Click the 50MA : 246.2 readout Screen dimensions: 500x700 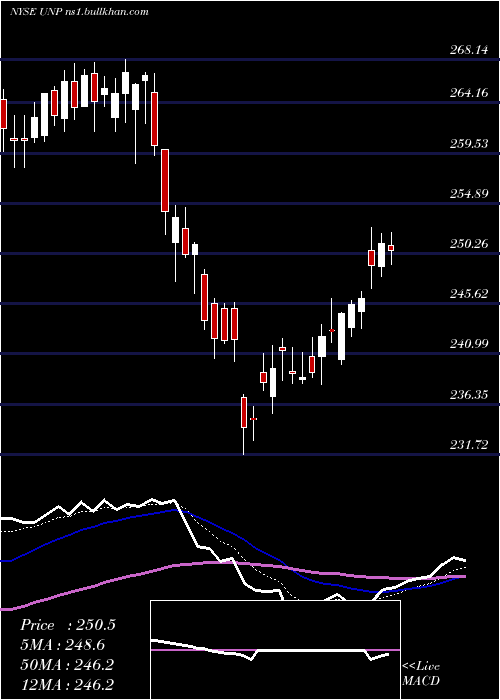coord(67,665)
